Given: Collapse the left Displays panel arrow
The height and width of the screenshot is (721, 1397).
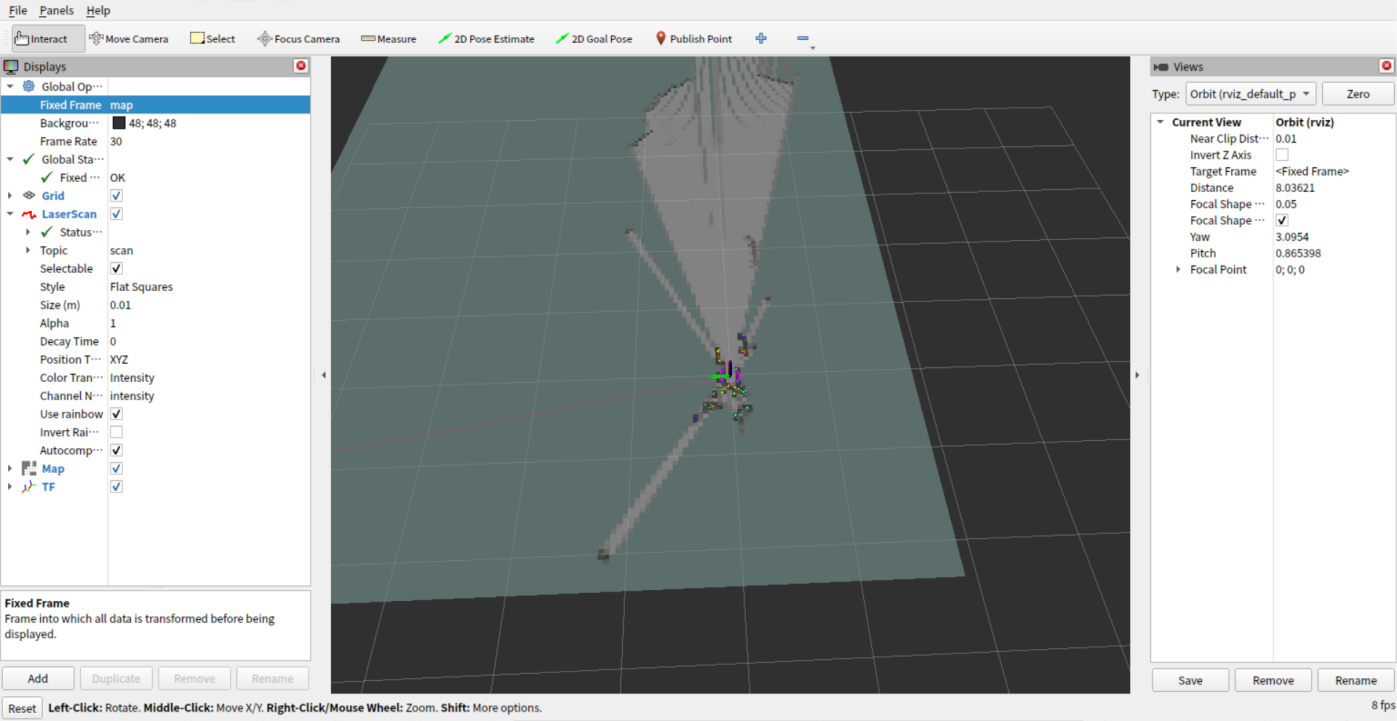Looking at the screenshot, I should pos(323,375).
